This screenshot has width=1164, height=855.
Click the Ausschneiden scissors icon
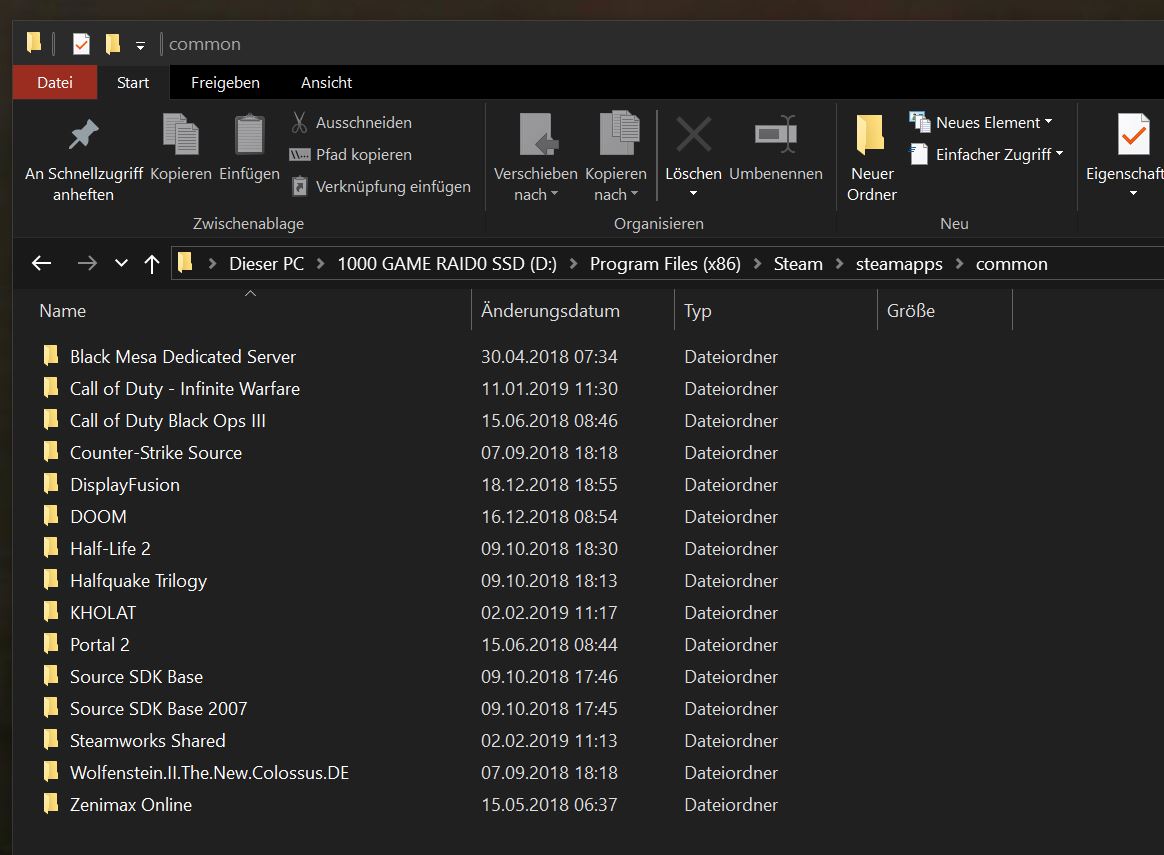(x=299, y=122)
